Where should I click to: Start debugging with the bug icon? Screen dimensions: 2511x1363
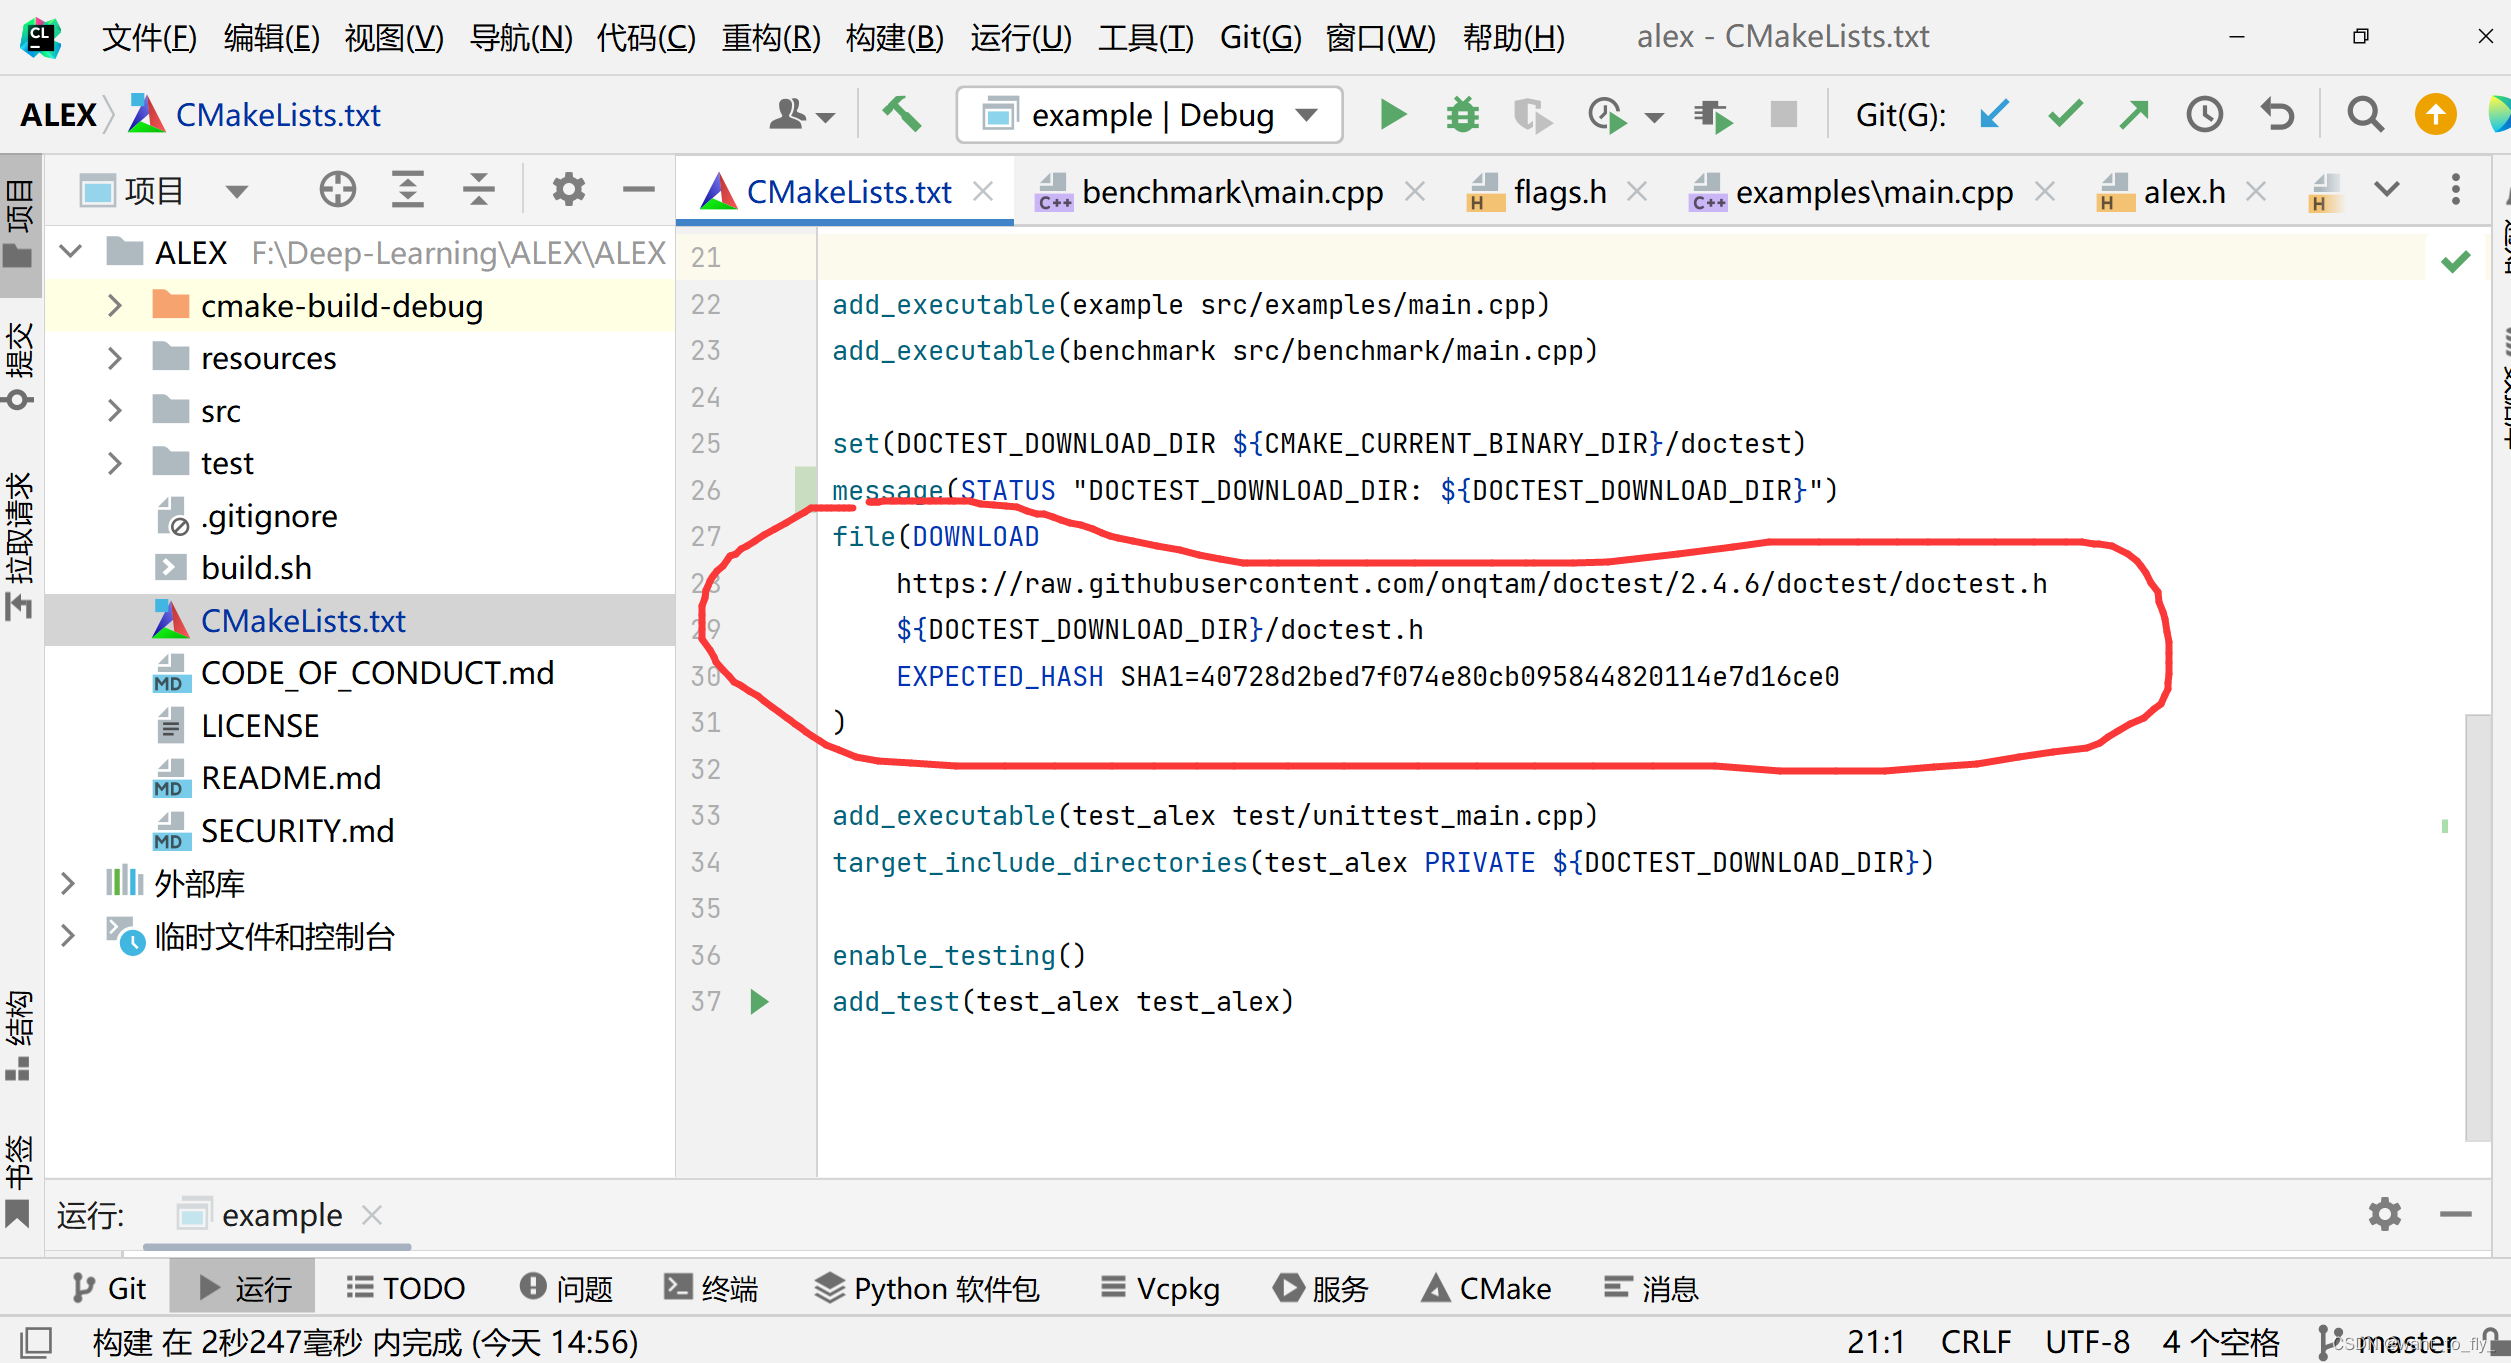click(x=1462, y=115)
